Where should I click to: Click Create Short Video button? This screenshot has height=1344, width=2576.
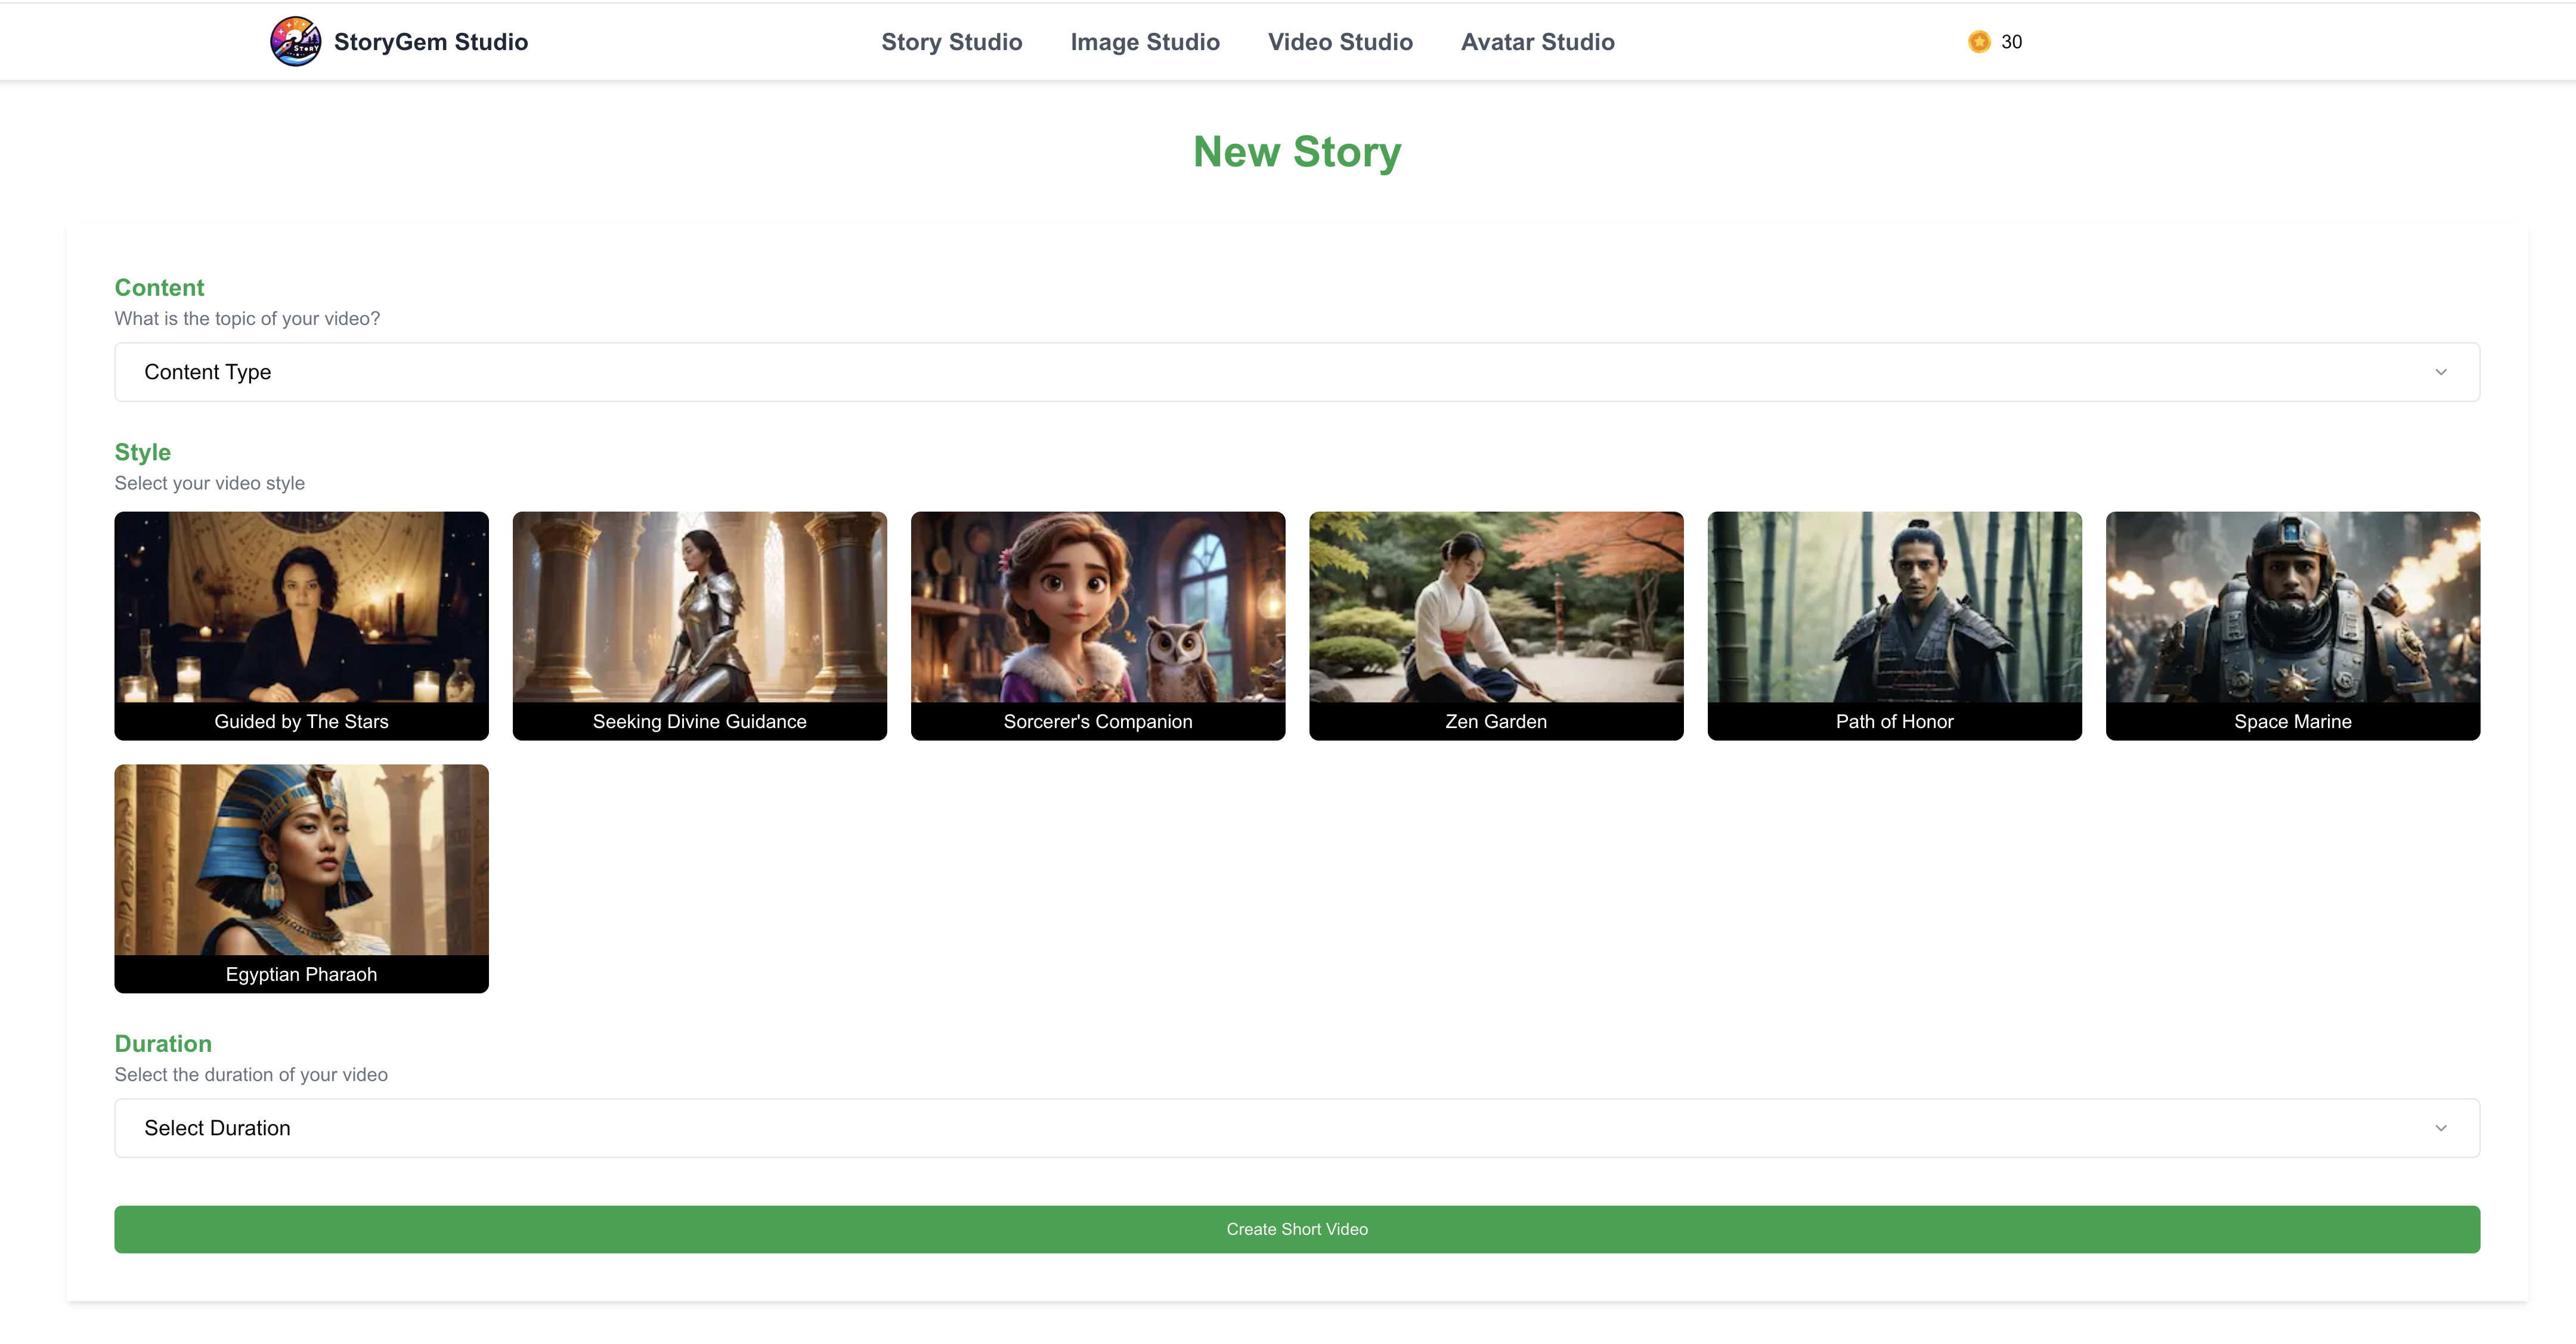pyautogui.click(x=1296, y=1229)
